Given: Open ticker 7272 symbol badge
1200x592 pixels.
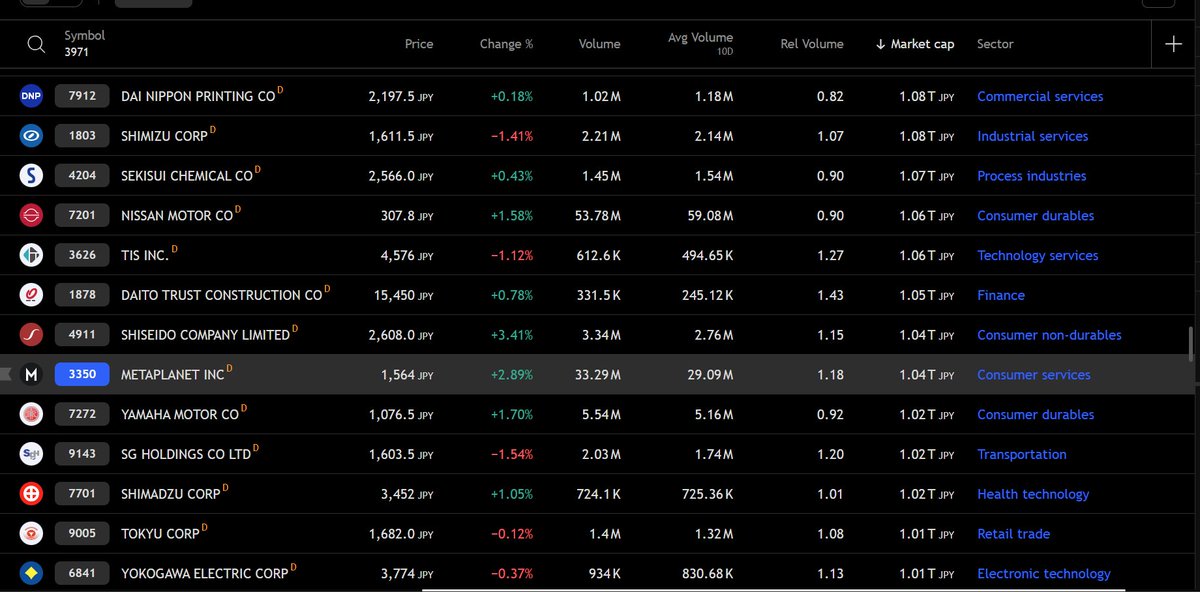Looking at the screenshot, I should click(x=82, y=414).
